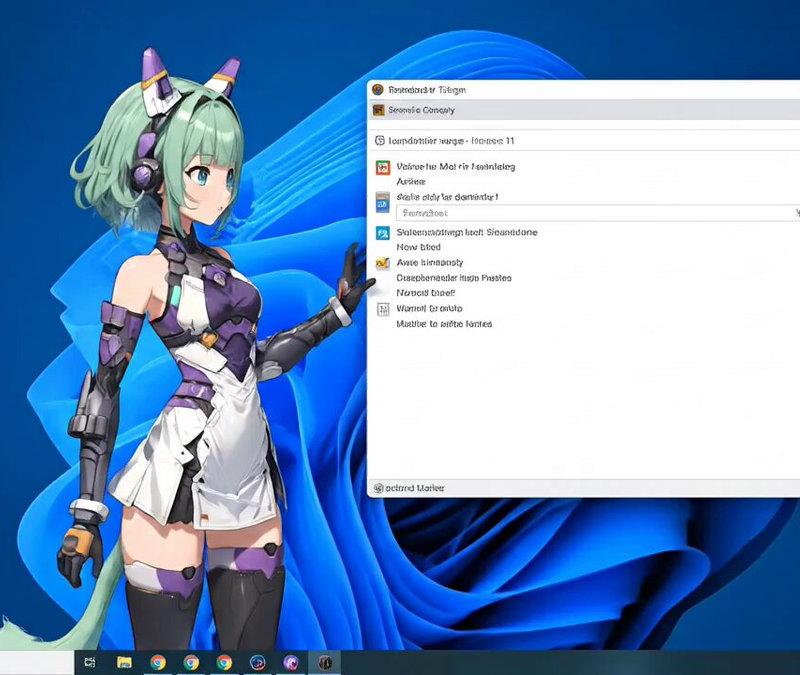Select the highlighted grey row under the title
The height and width of the screenshot is (675, 800).
tap(584, 110)
